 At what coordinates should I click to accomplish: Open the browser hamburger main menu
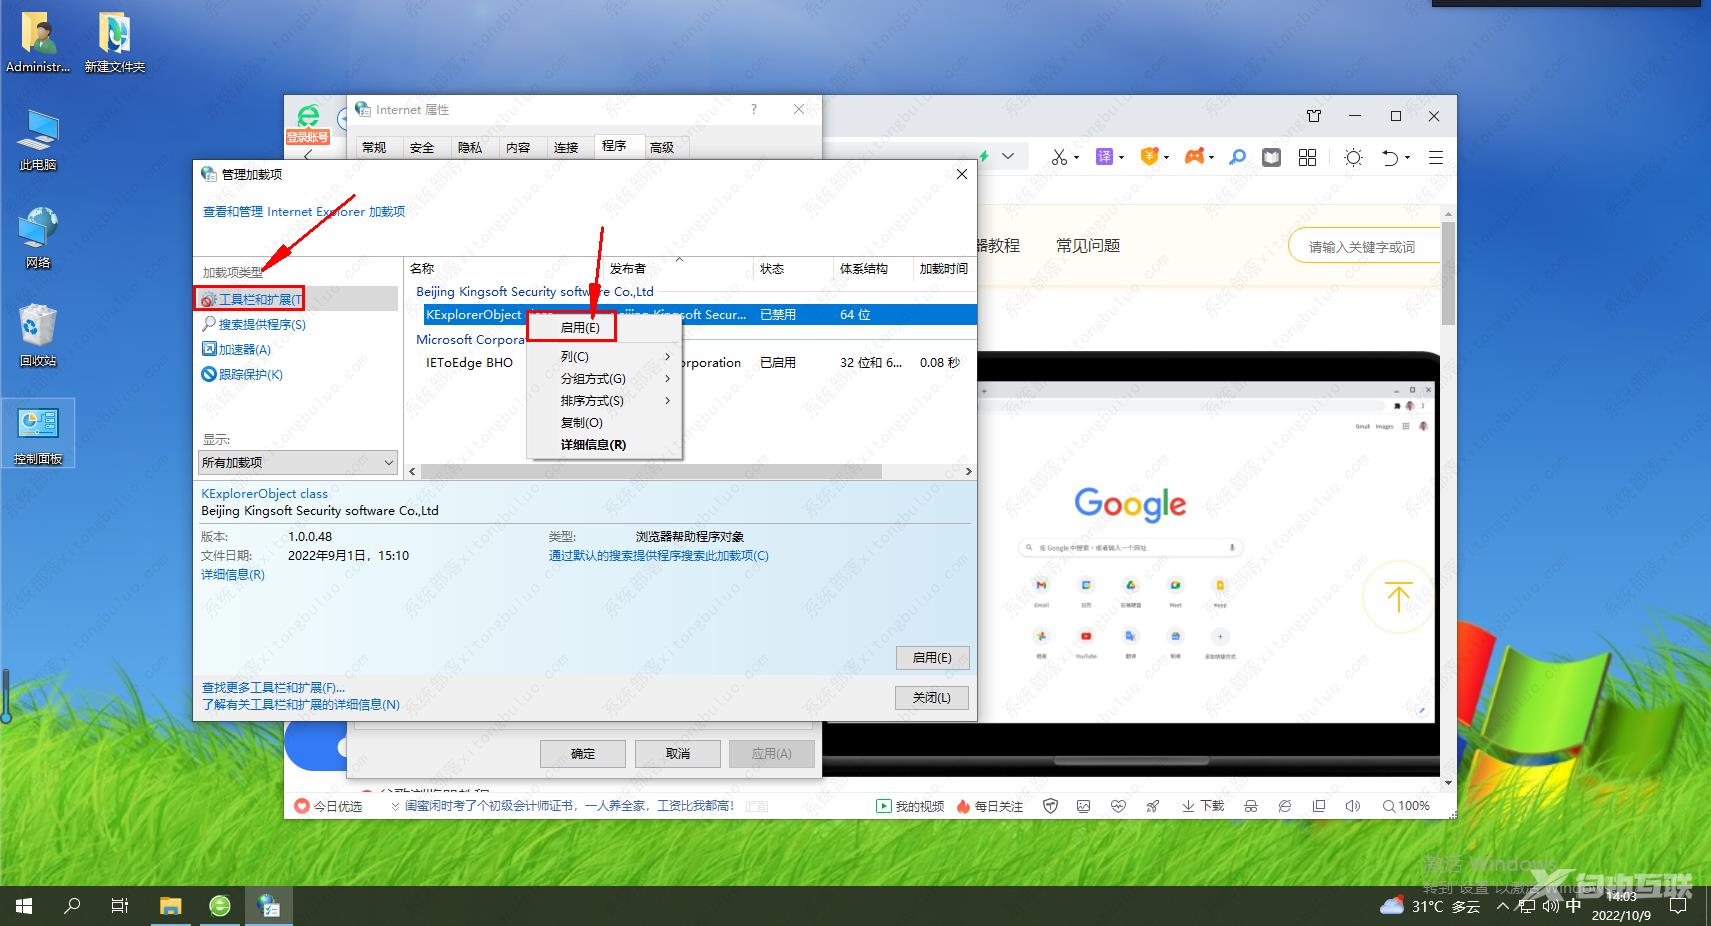1435,157
